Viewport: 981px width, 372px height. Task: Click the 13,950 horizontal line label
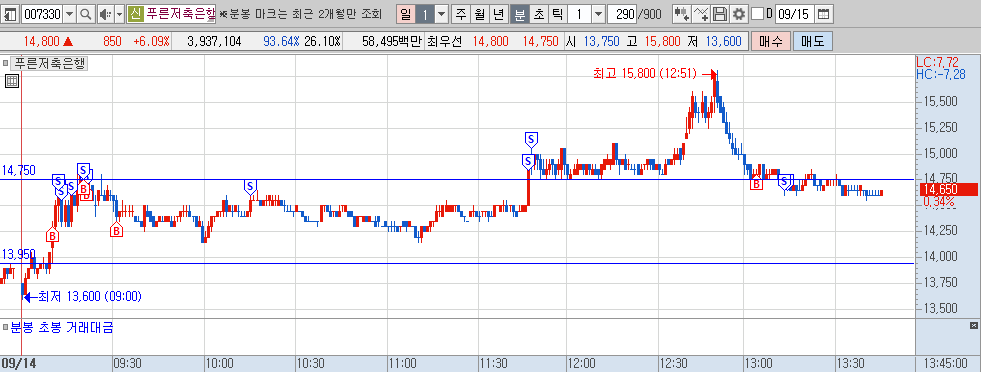[x=19, y=254]
